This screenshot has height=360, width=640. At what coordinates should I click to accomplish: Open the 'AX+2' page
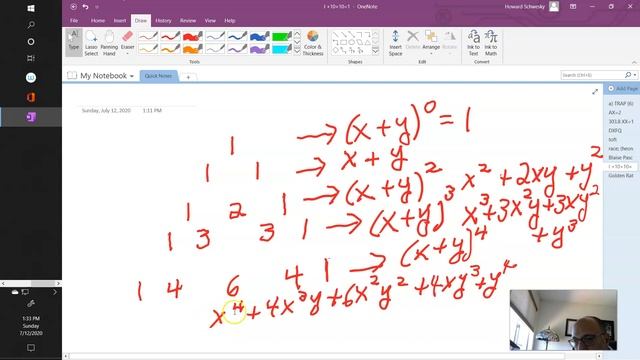(x=615, y=112)
